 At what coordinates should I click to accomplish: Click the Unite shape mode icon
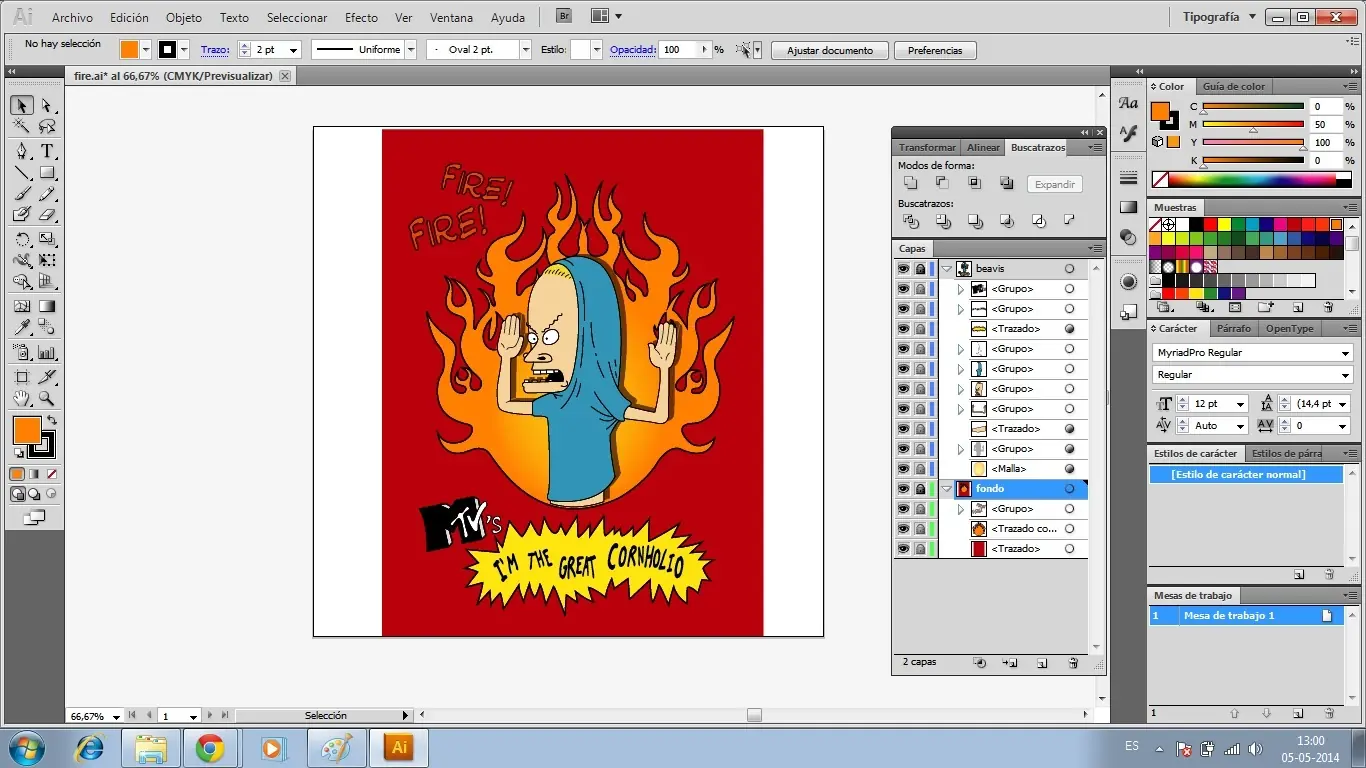(x=910, y=183)
